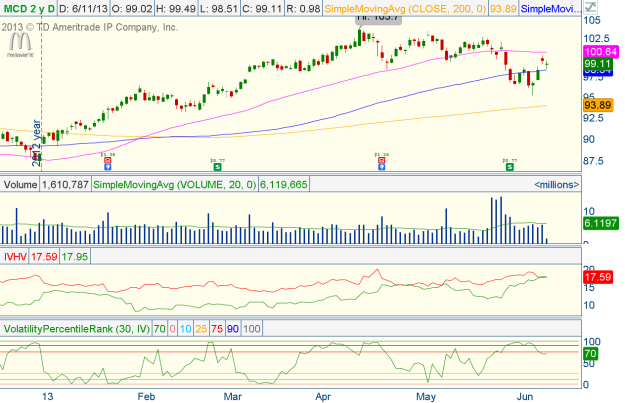This screenshot has width=625, height=403.
Task: Click the TD Ameritrade IP Company copyright text
Action: click(90, 28)
